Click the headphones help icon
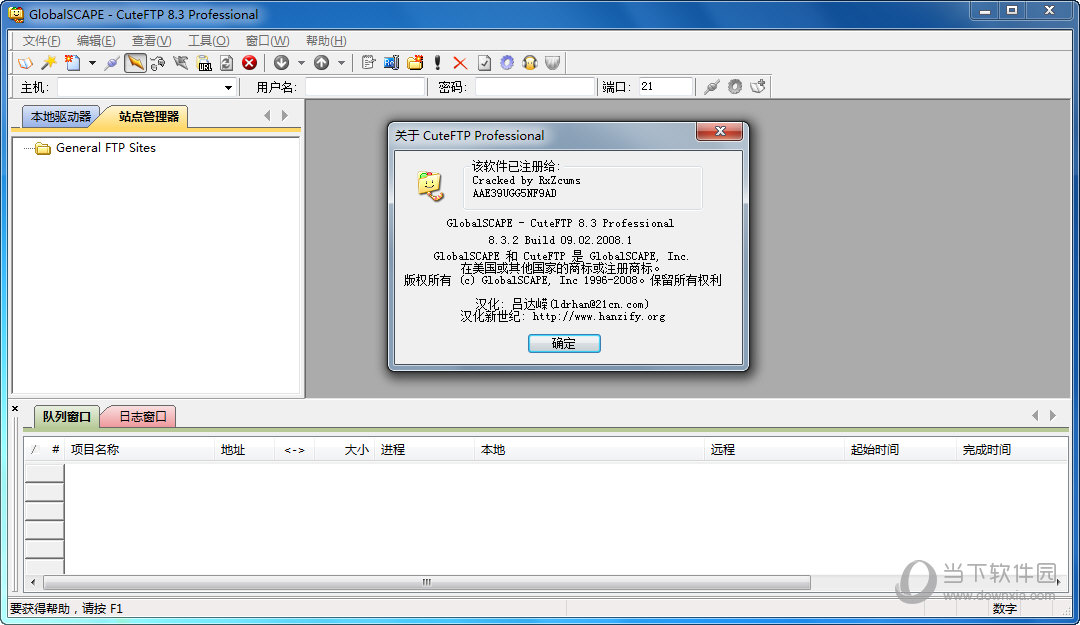The height and width of the screenshot is (625, 1080). (x=530, y=63)
